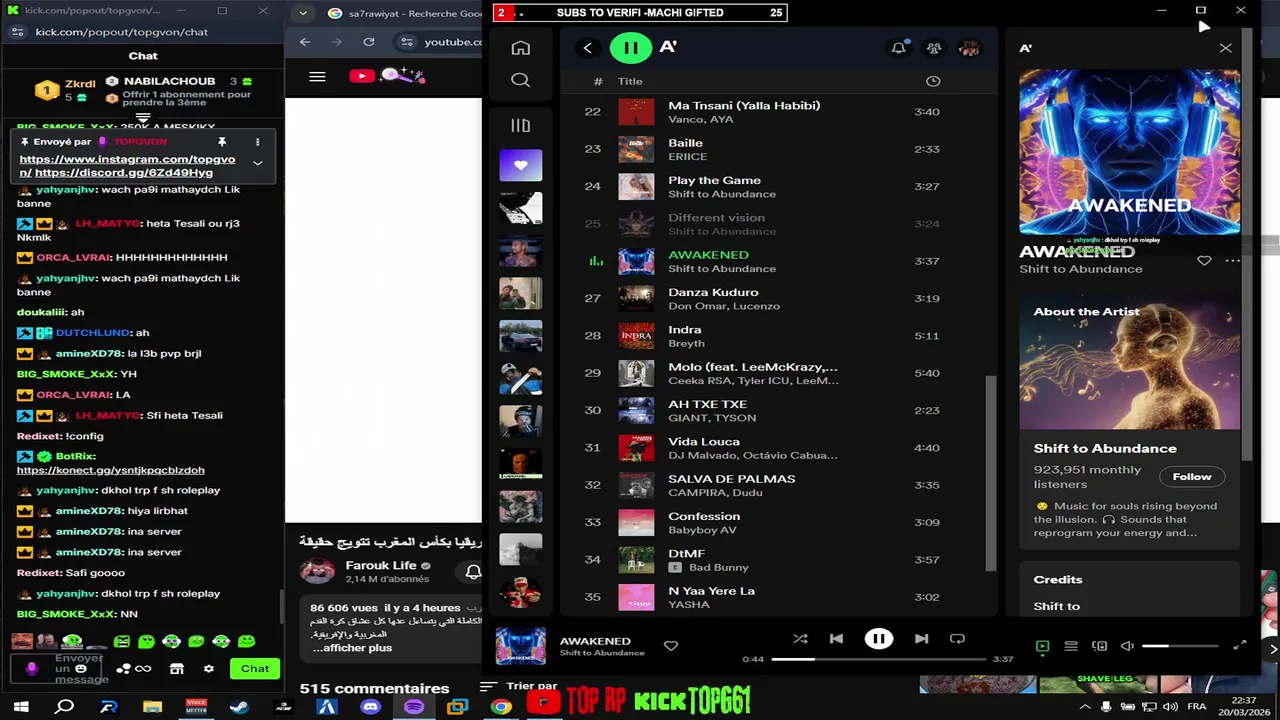
Task: Open Steam from Windows taskbar
Action: click(x=239, y=706)
